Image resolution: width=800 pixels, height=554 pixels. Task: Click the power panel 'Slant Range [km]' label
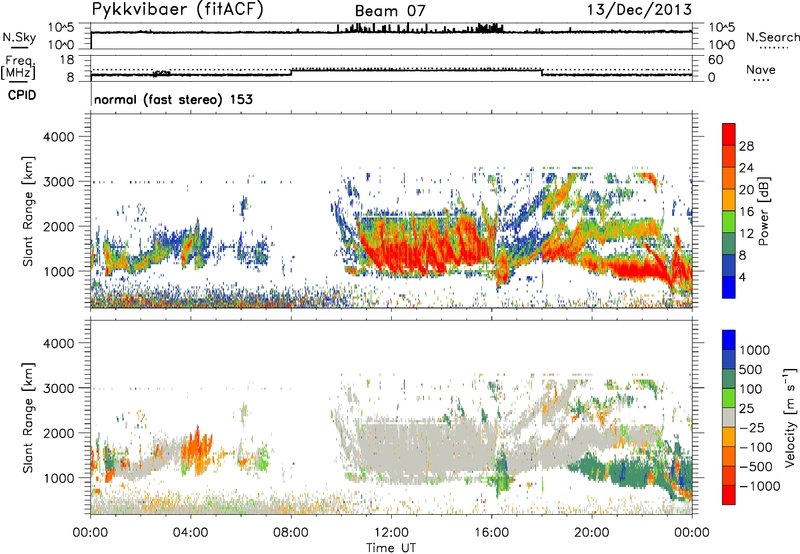click(x=28, y=211)
